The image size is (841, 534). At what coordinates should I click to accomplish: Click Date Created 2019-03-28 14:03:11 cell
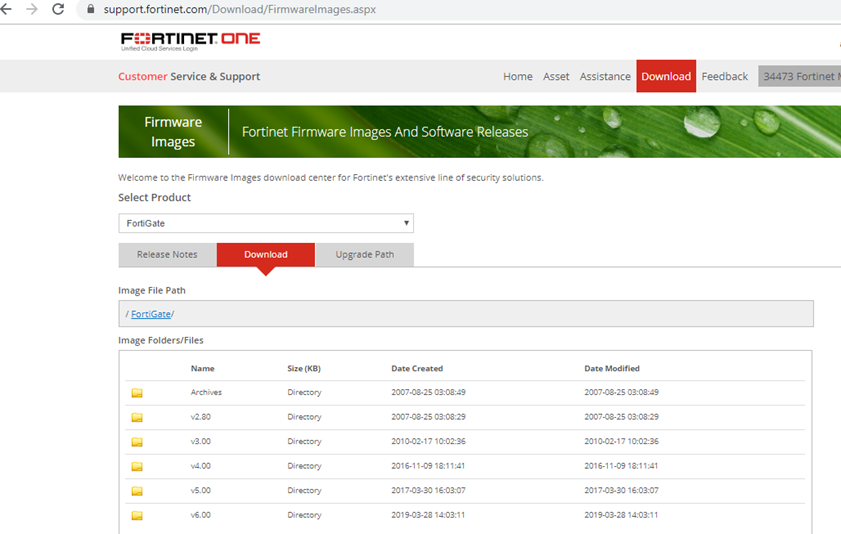point(428,515)
